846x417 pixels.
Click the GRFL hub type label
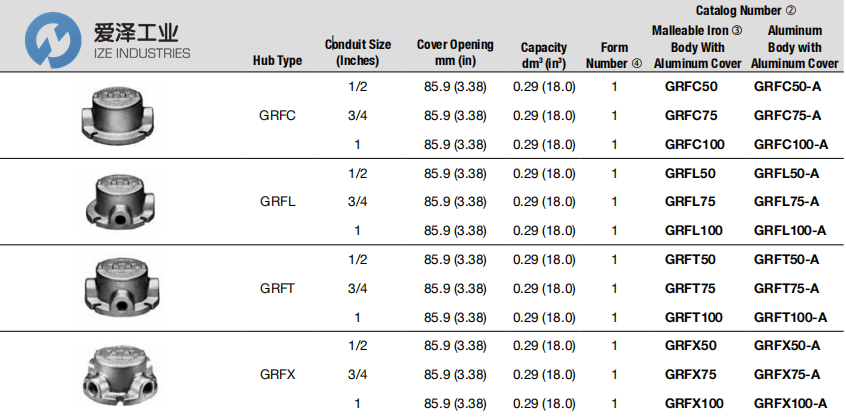click(x=277, y=202)
